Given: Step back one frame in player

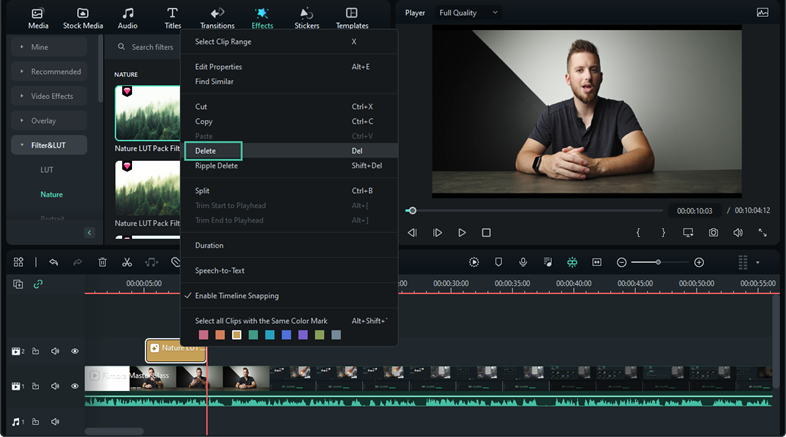Looking at the screenshot, I should [x=412, y=233].
